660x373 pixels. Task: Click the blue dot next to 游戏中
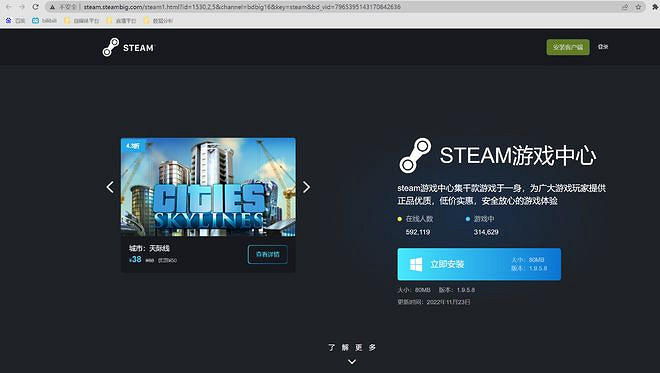pos(468,219)
